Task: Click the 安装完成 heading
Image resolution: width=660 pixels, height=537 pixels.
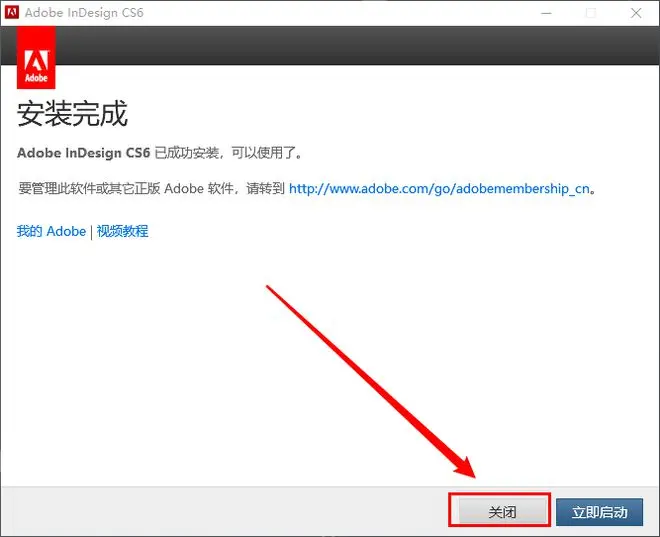Action: [72, 113]
